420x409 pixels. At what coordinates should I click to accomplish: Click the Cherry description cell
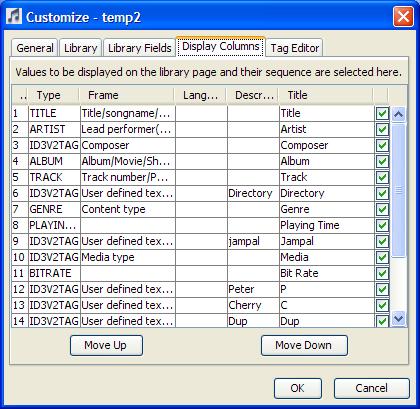pos(253,305)
